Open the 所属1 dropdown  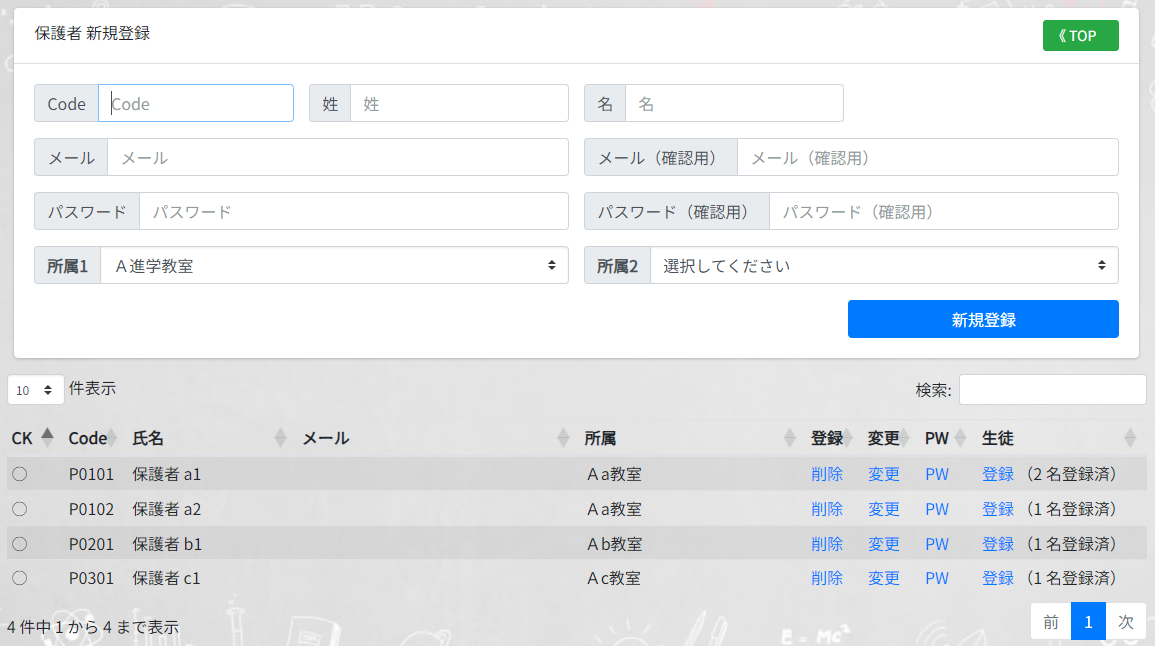(x=334, y=266)
